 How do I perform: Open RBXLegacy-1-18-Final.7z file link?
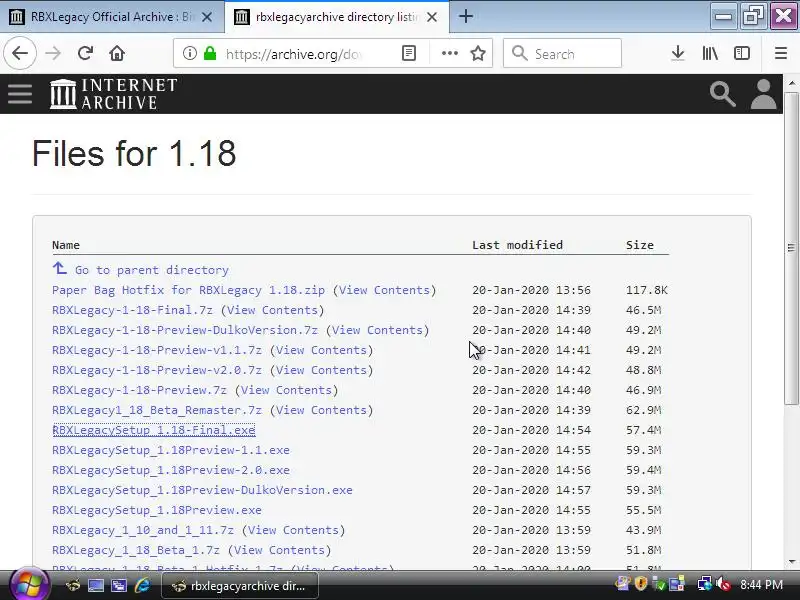(132, 310)
